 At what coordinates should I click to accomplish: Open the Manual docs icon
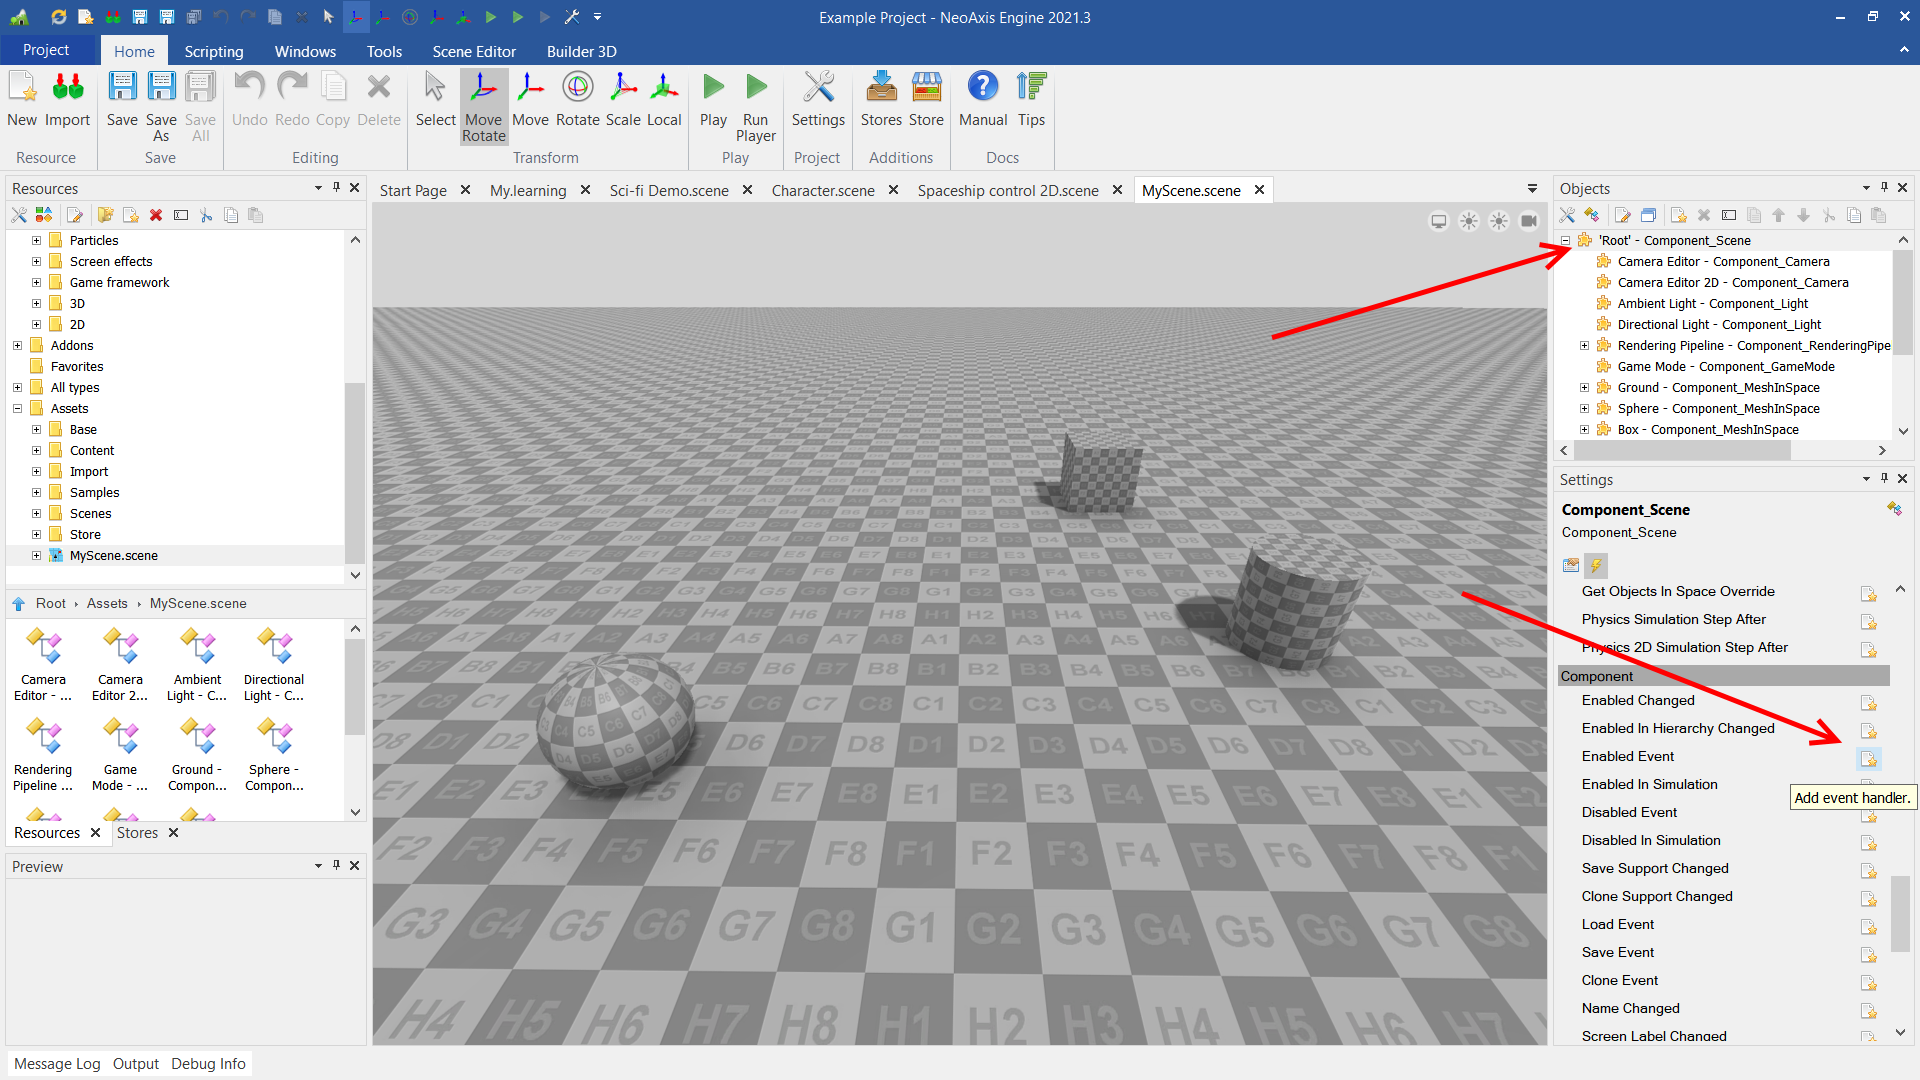click(x=982, y=99)
